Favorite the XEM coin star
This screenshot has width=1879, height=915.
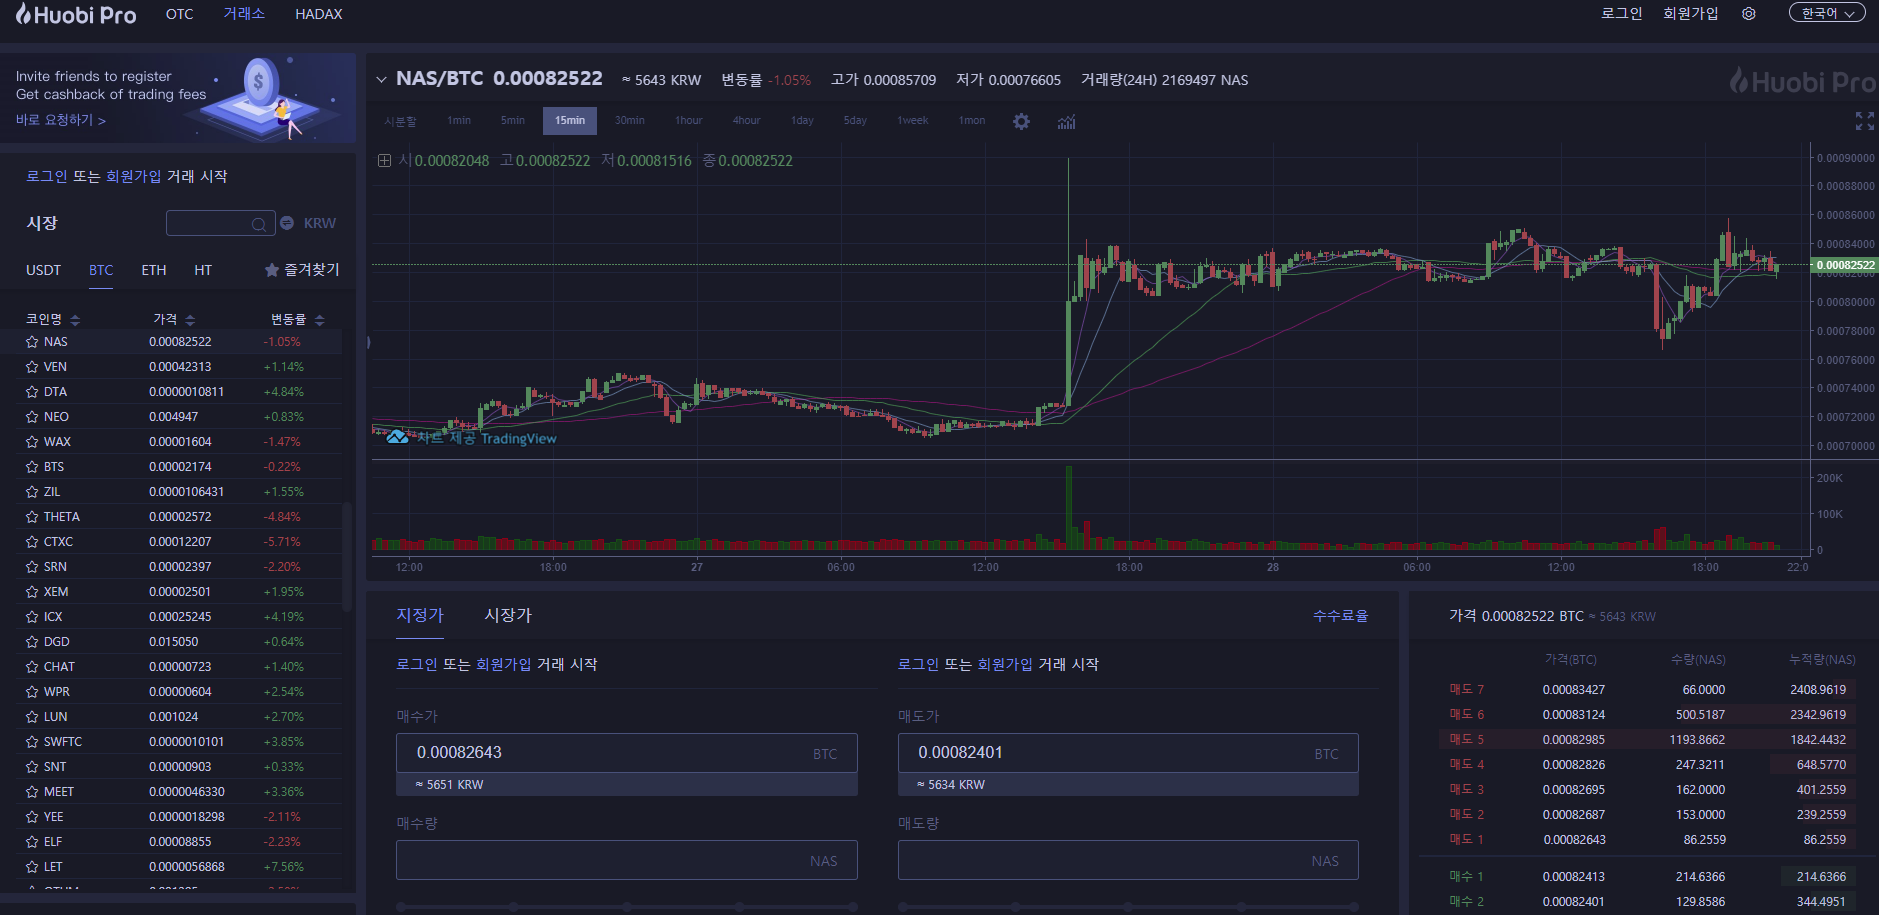(32, 592)
